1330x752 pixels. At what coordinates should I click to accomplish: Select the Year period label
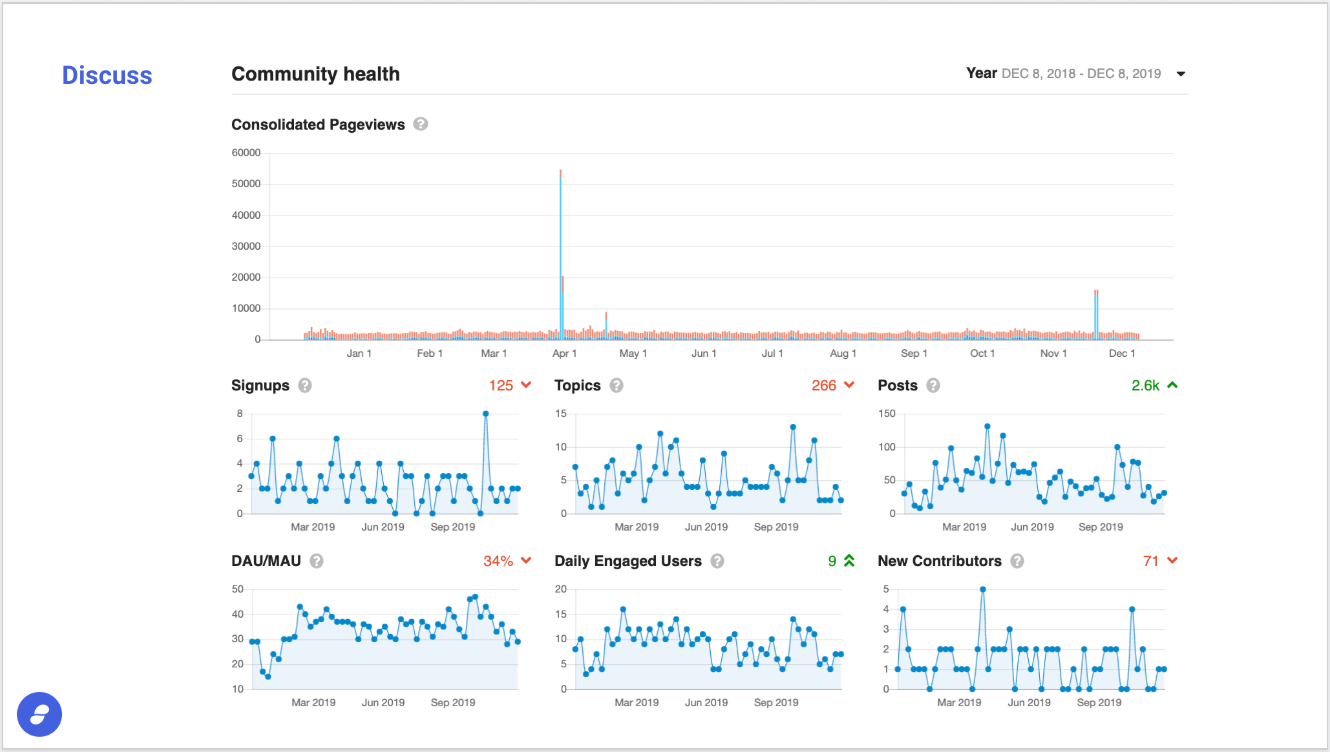pos(981,73)
